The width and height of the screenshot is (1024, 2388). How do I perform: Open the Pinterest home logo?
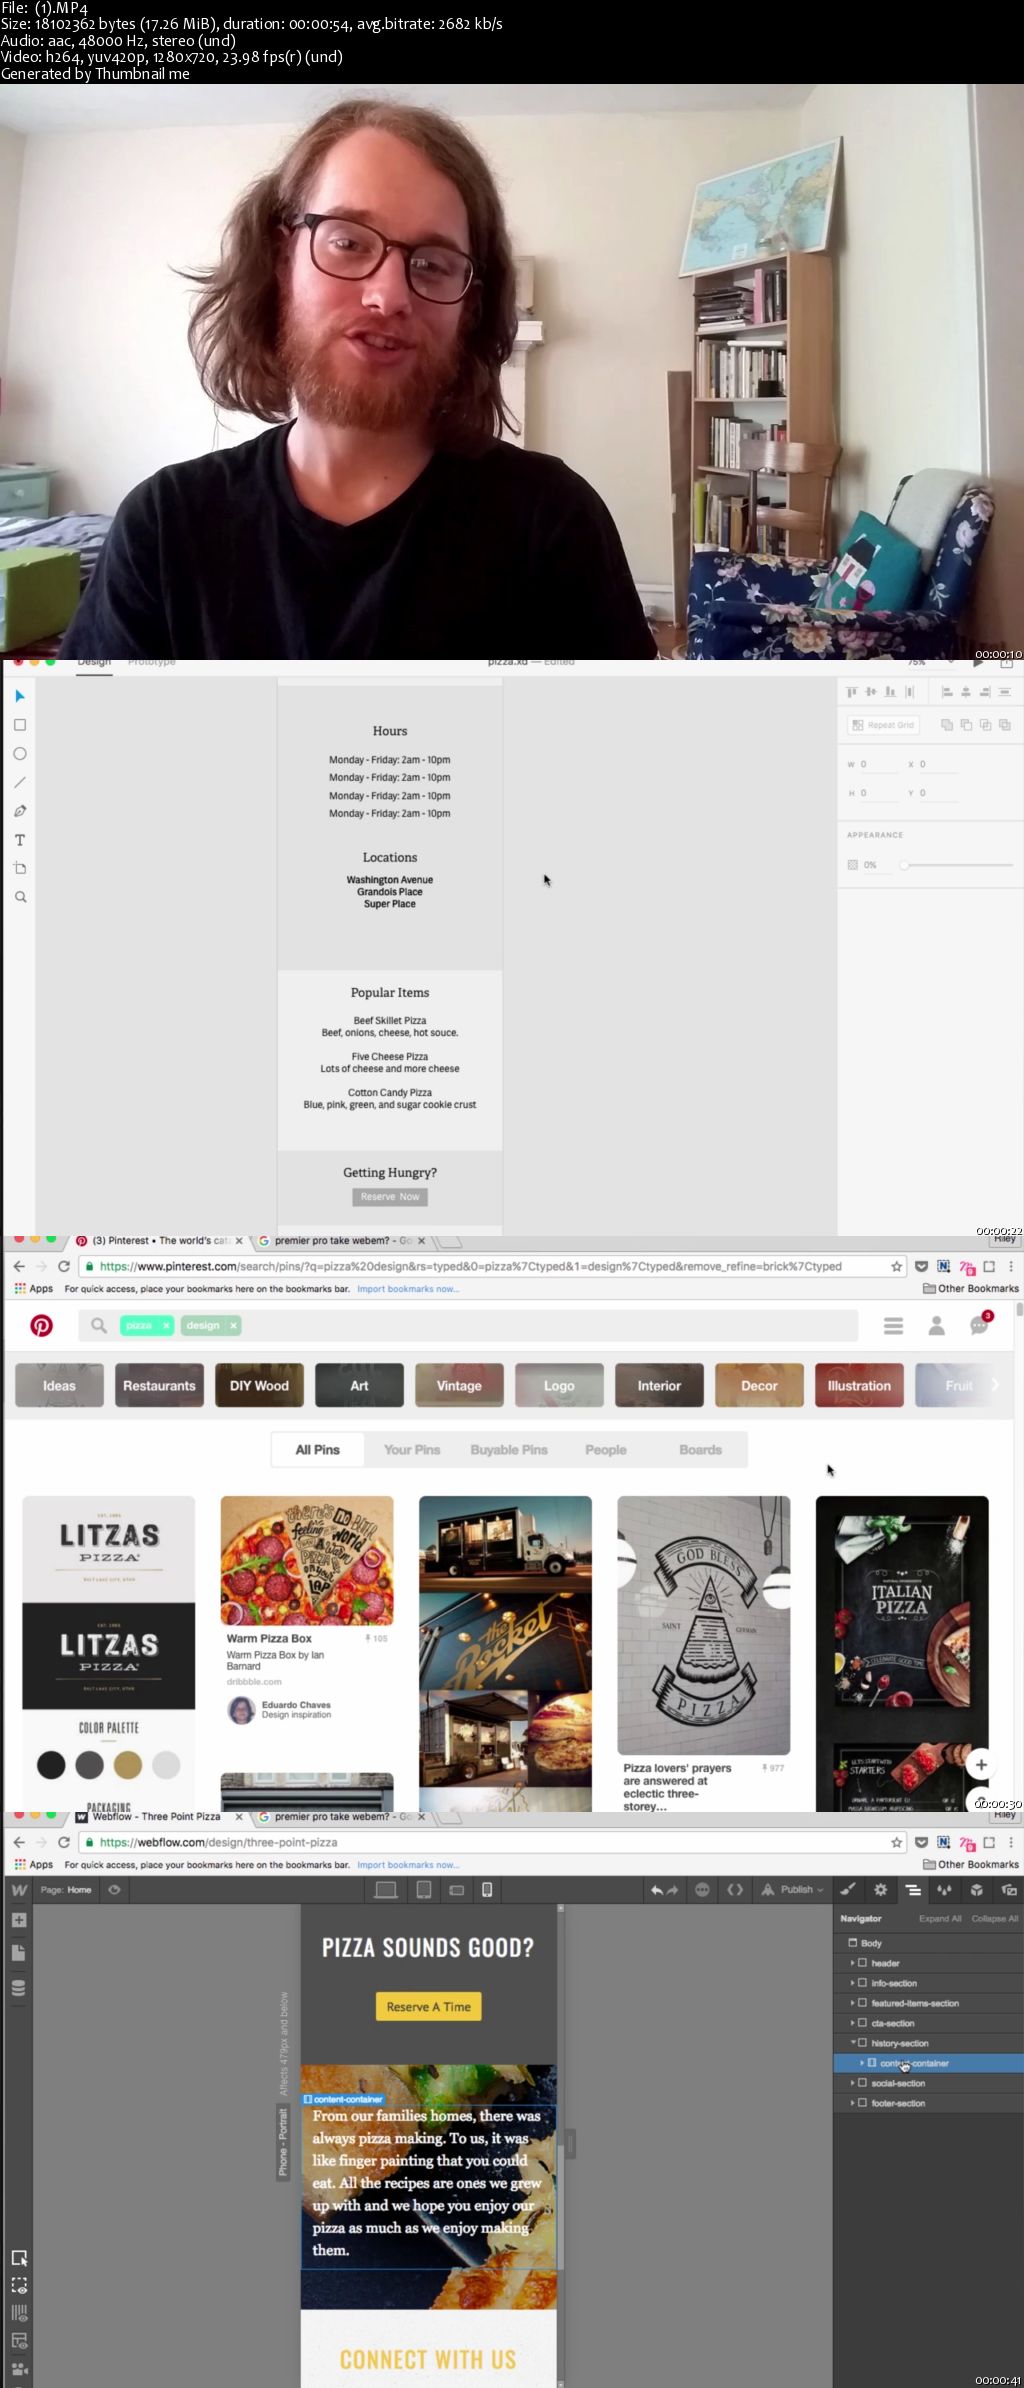[x=41, y=1326]
